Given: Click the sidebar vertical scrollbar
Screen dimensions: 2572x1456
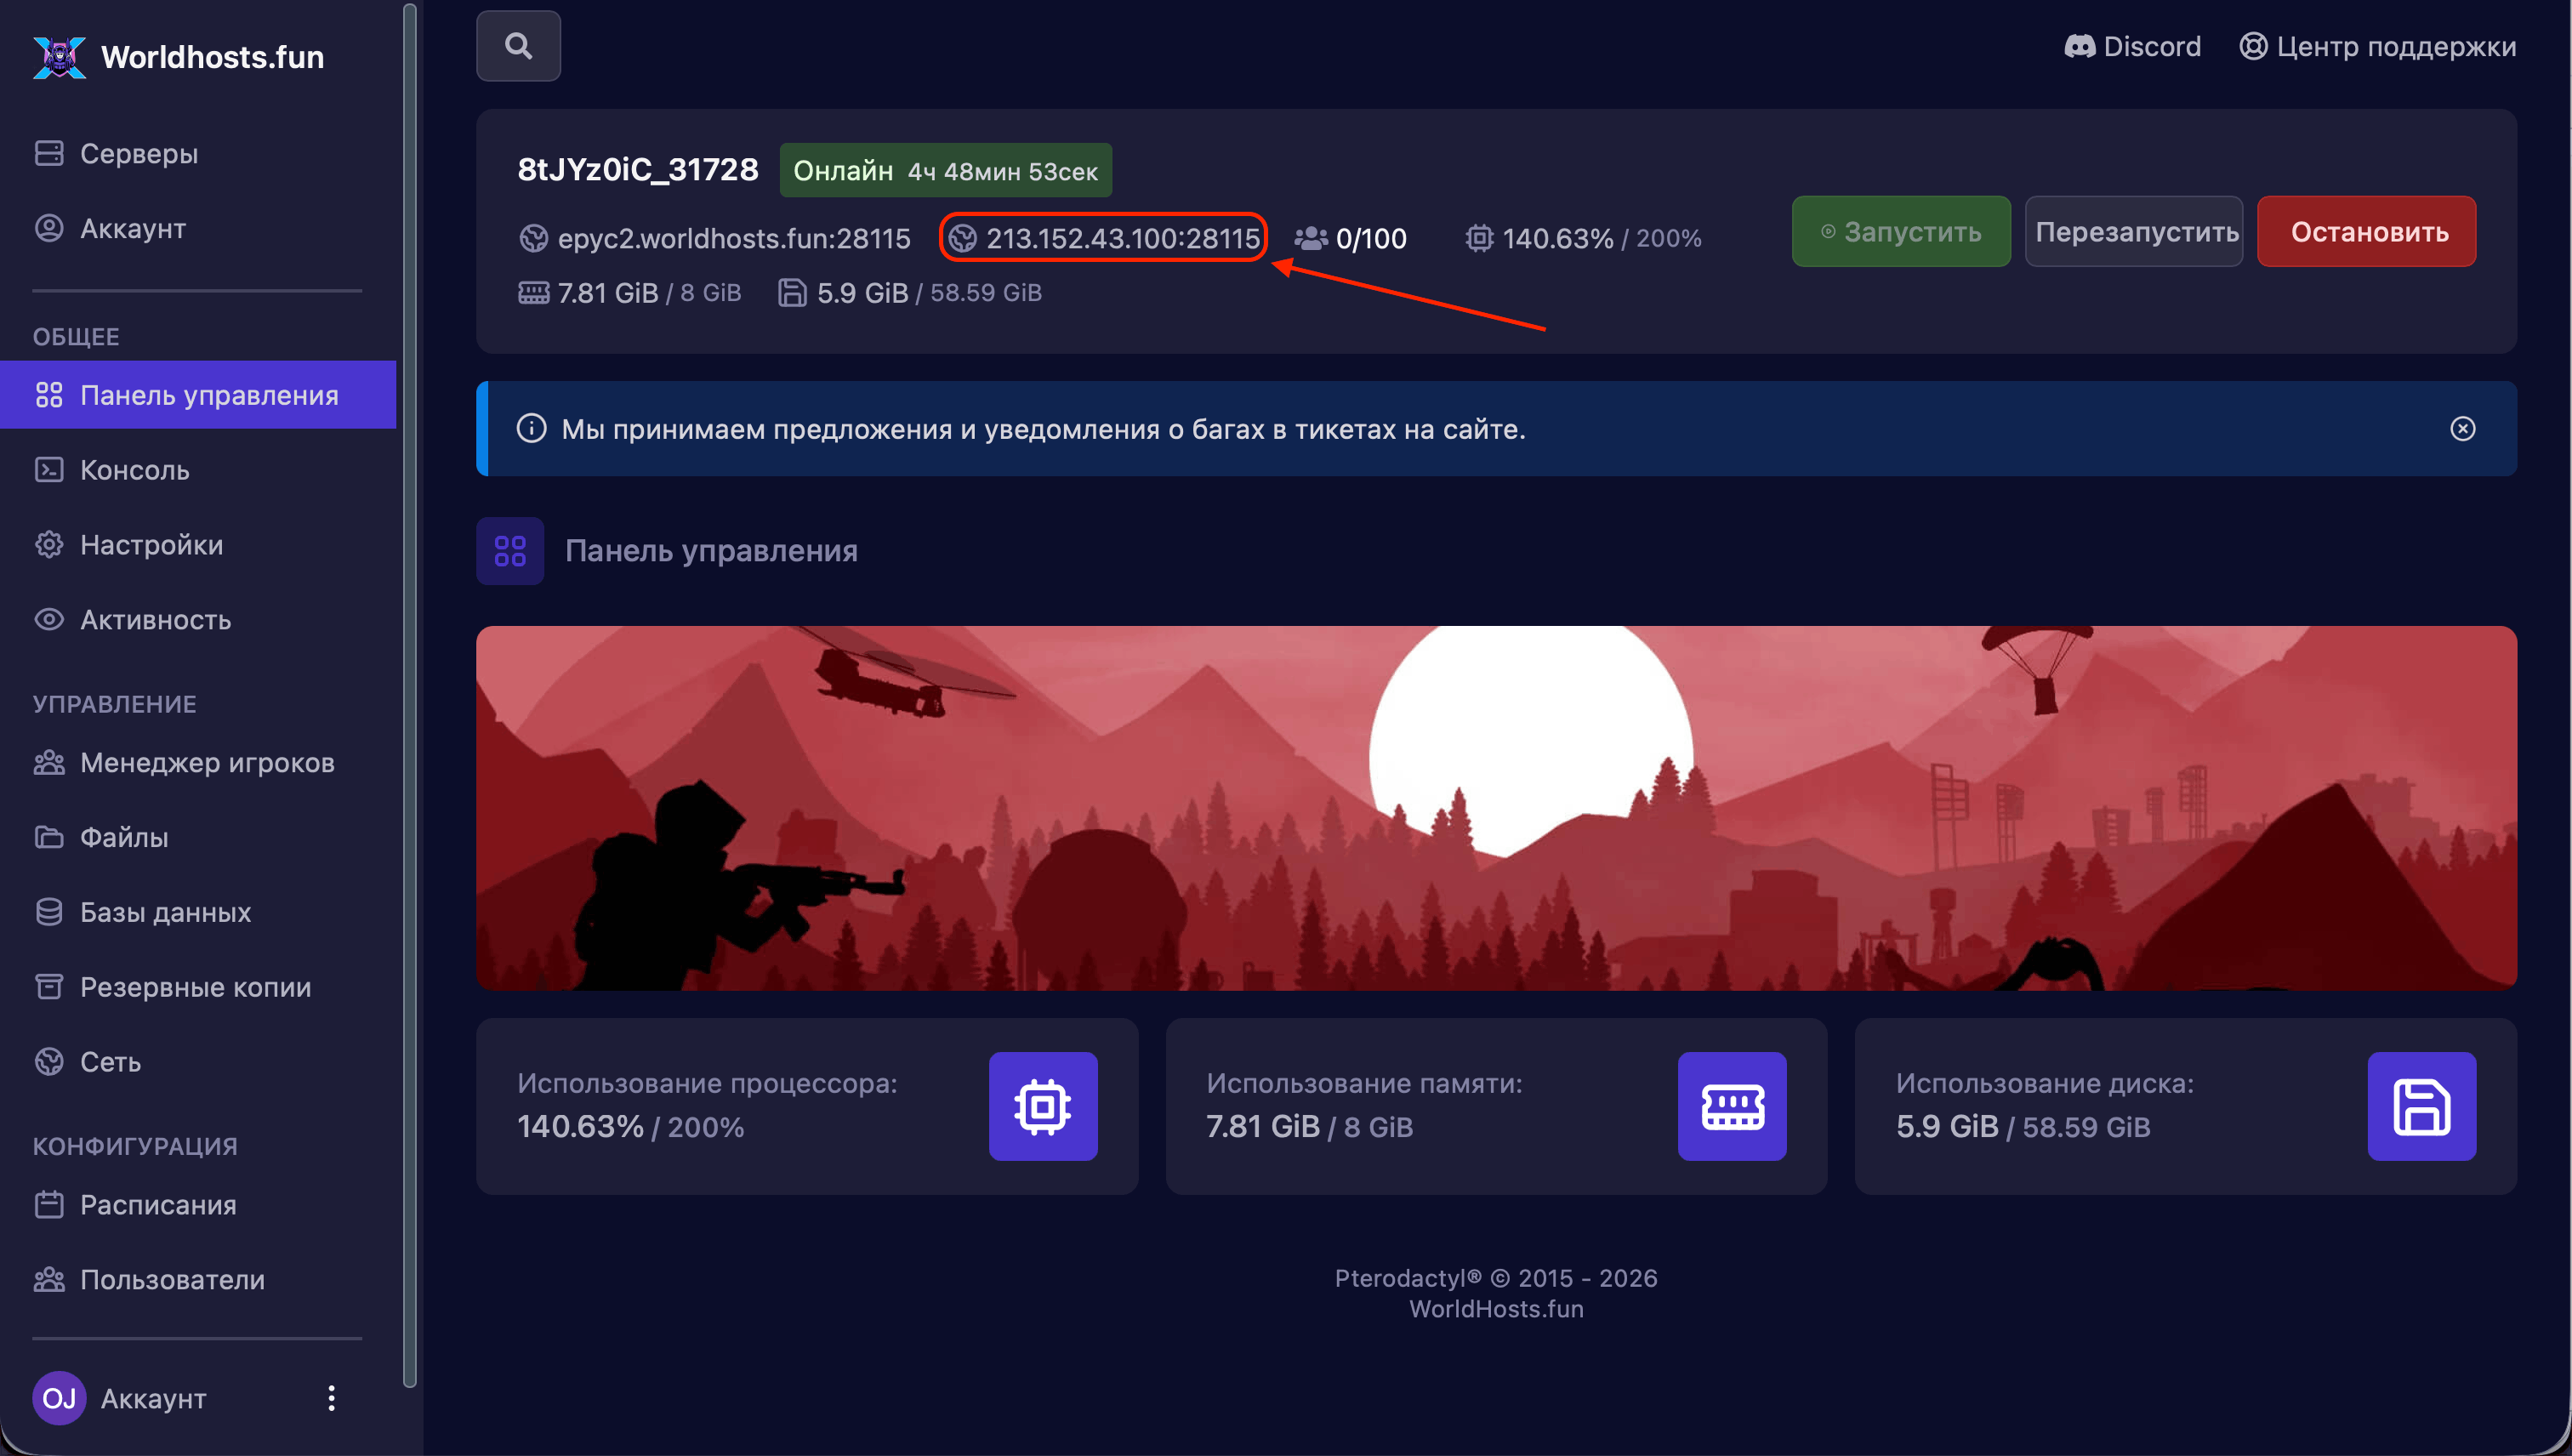Looking at the screenshot, I should pos(409,696).
